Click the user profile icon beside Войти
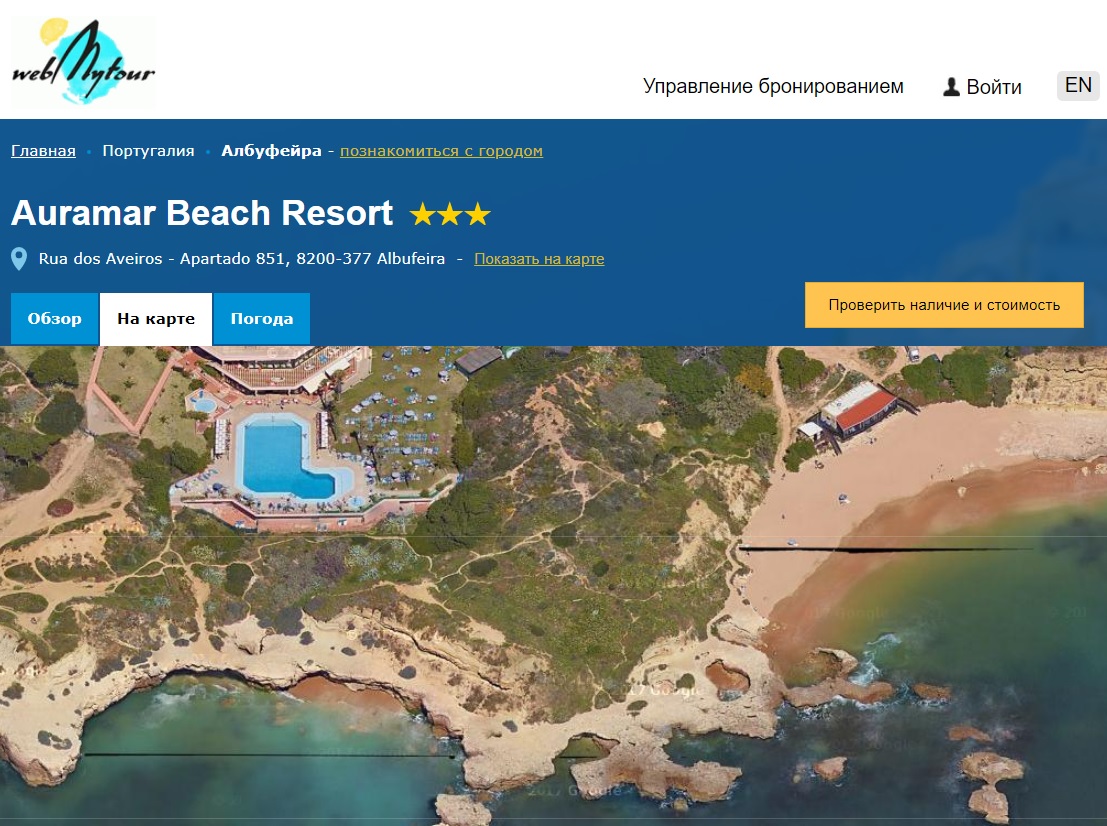 (x=951, y=87)
